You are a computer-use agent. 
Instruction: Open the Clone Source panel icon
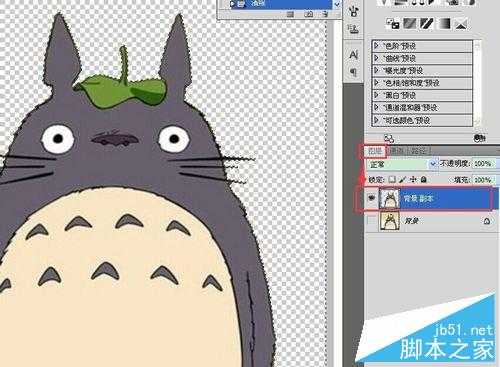tap(354, 30)
